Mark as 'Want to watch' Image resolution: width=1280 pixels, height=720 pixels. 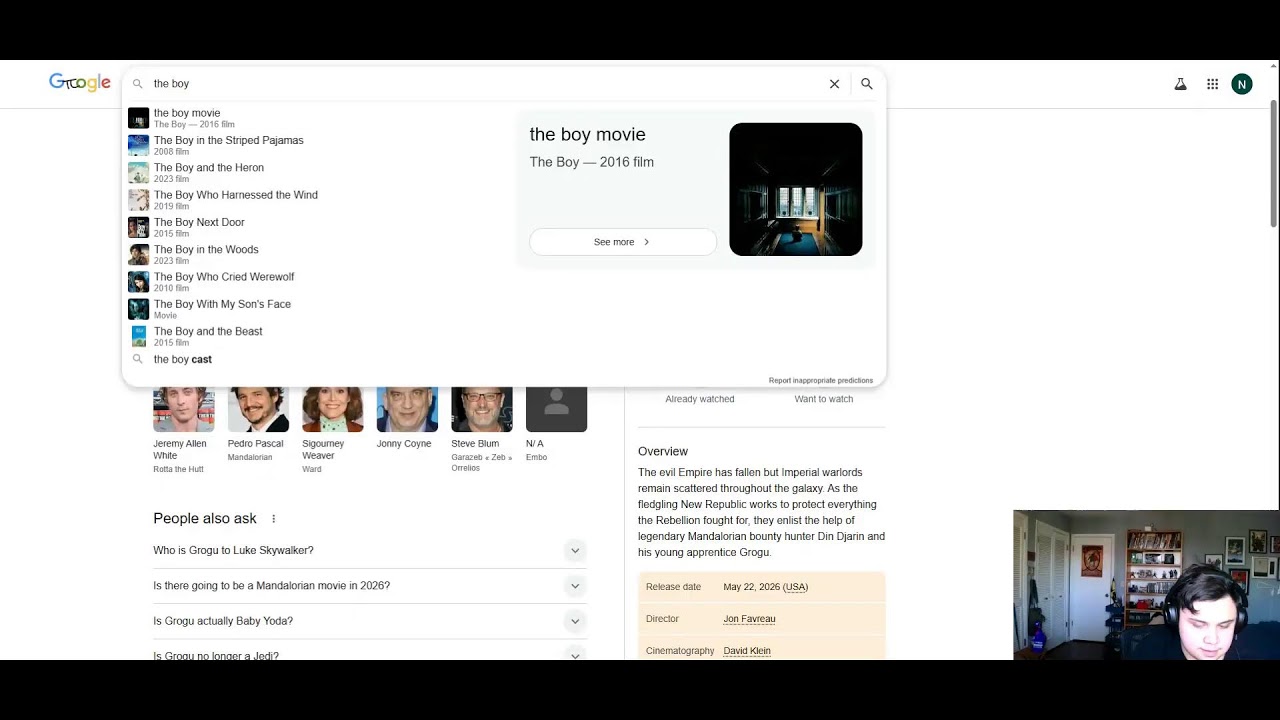[x=824, y=399]
